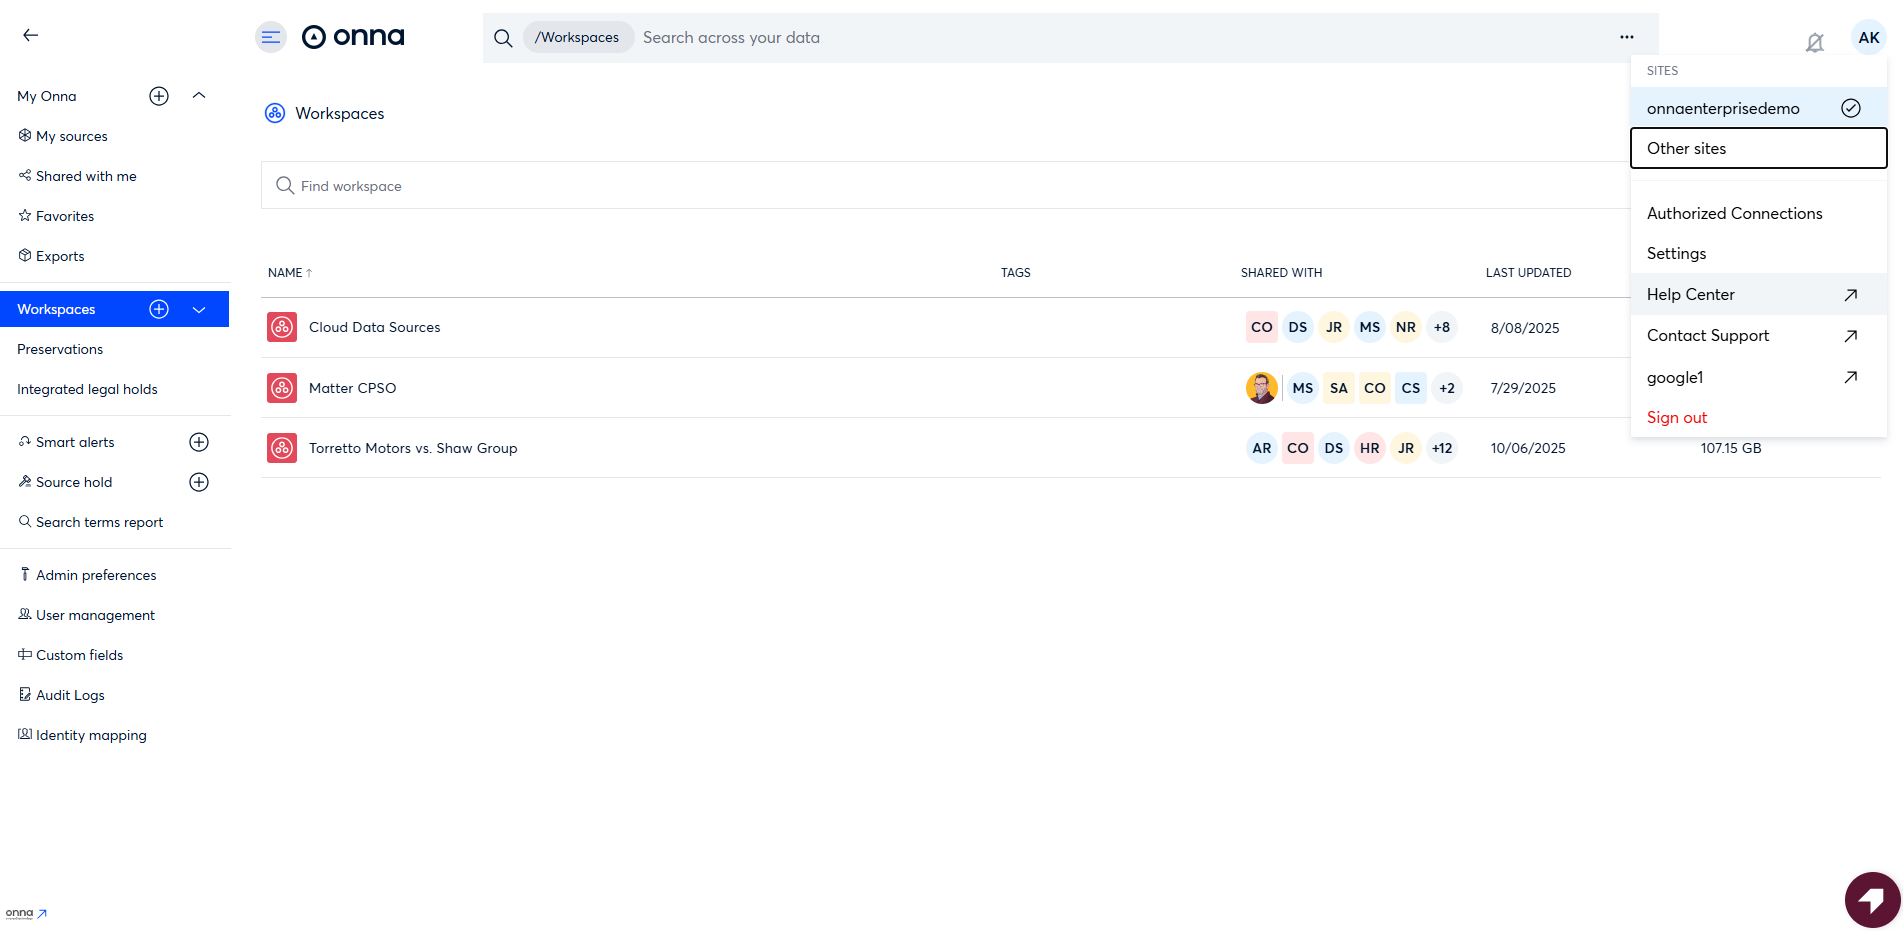Click the search bar three-dots options
This screenshot has width=1903, height=931.
coord(1626,37)
